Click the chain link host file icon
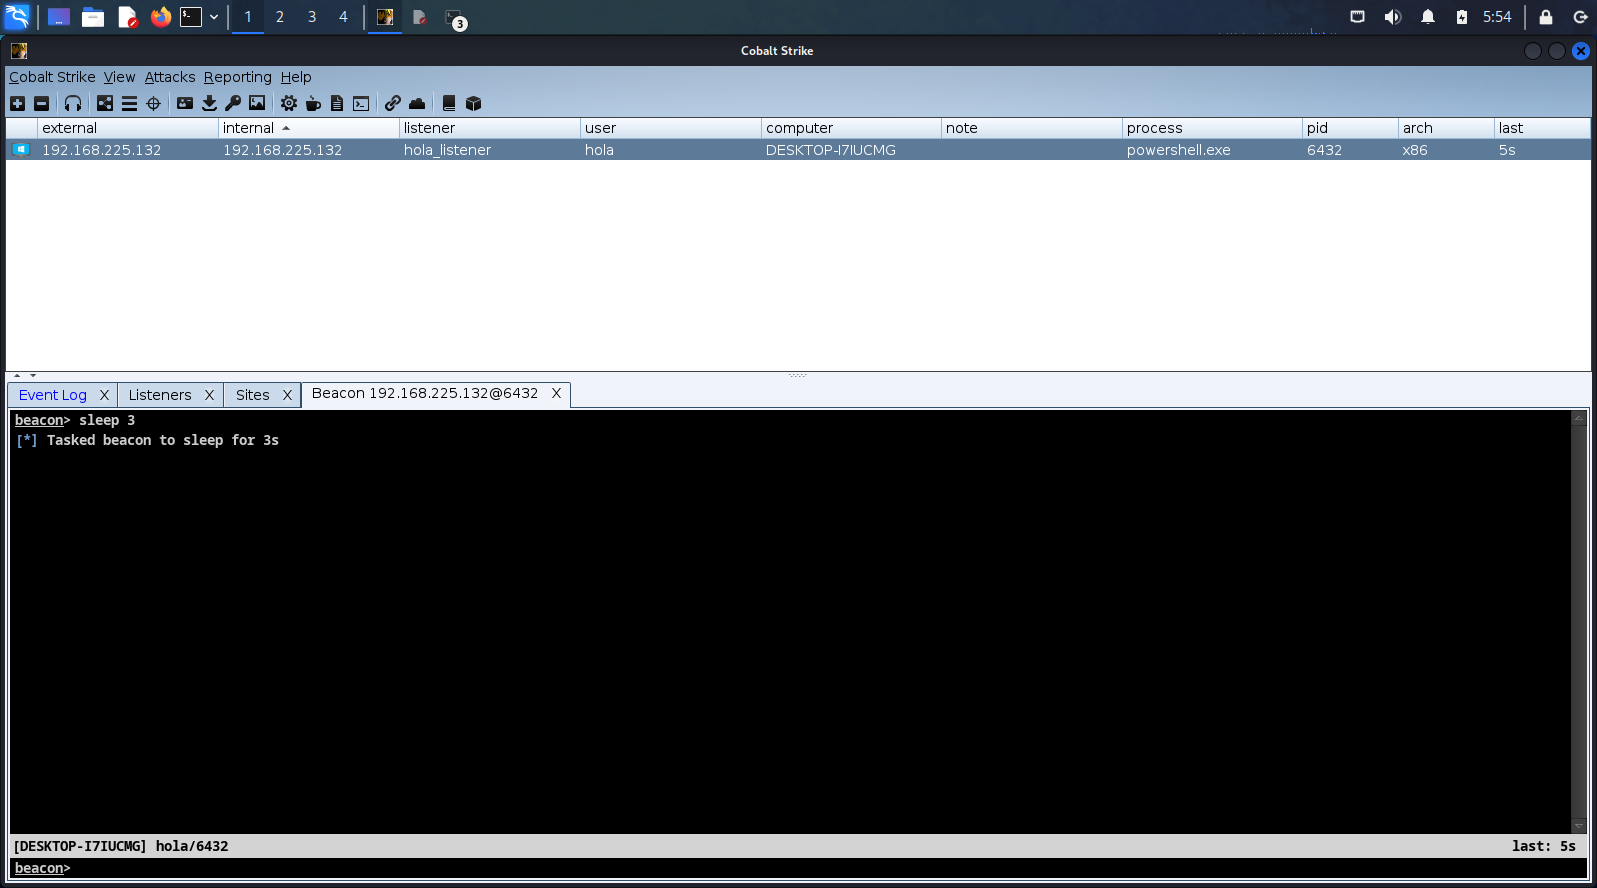 (x=393, y=103)
